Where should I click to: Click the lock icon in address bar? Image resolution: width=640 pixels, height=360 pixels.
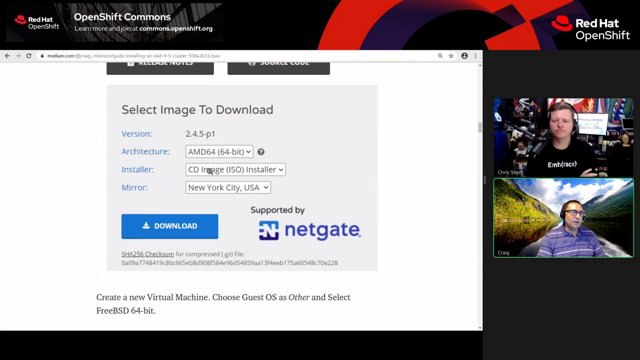coord(42,56)
